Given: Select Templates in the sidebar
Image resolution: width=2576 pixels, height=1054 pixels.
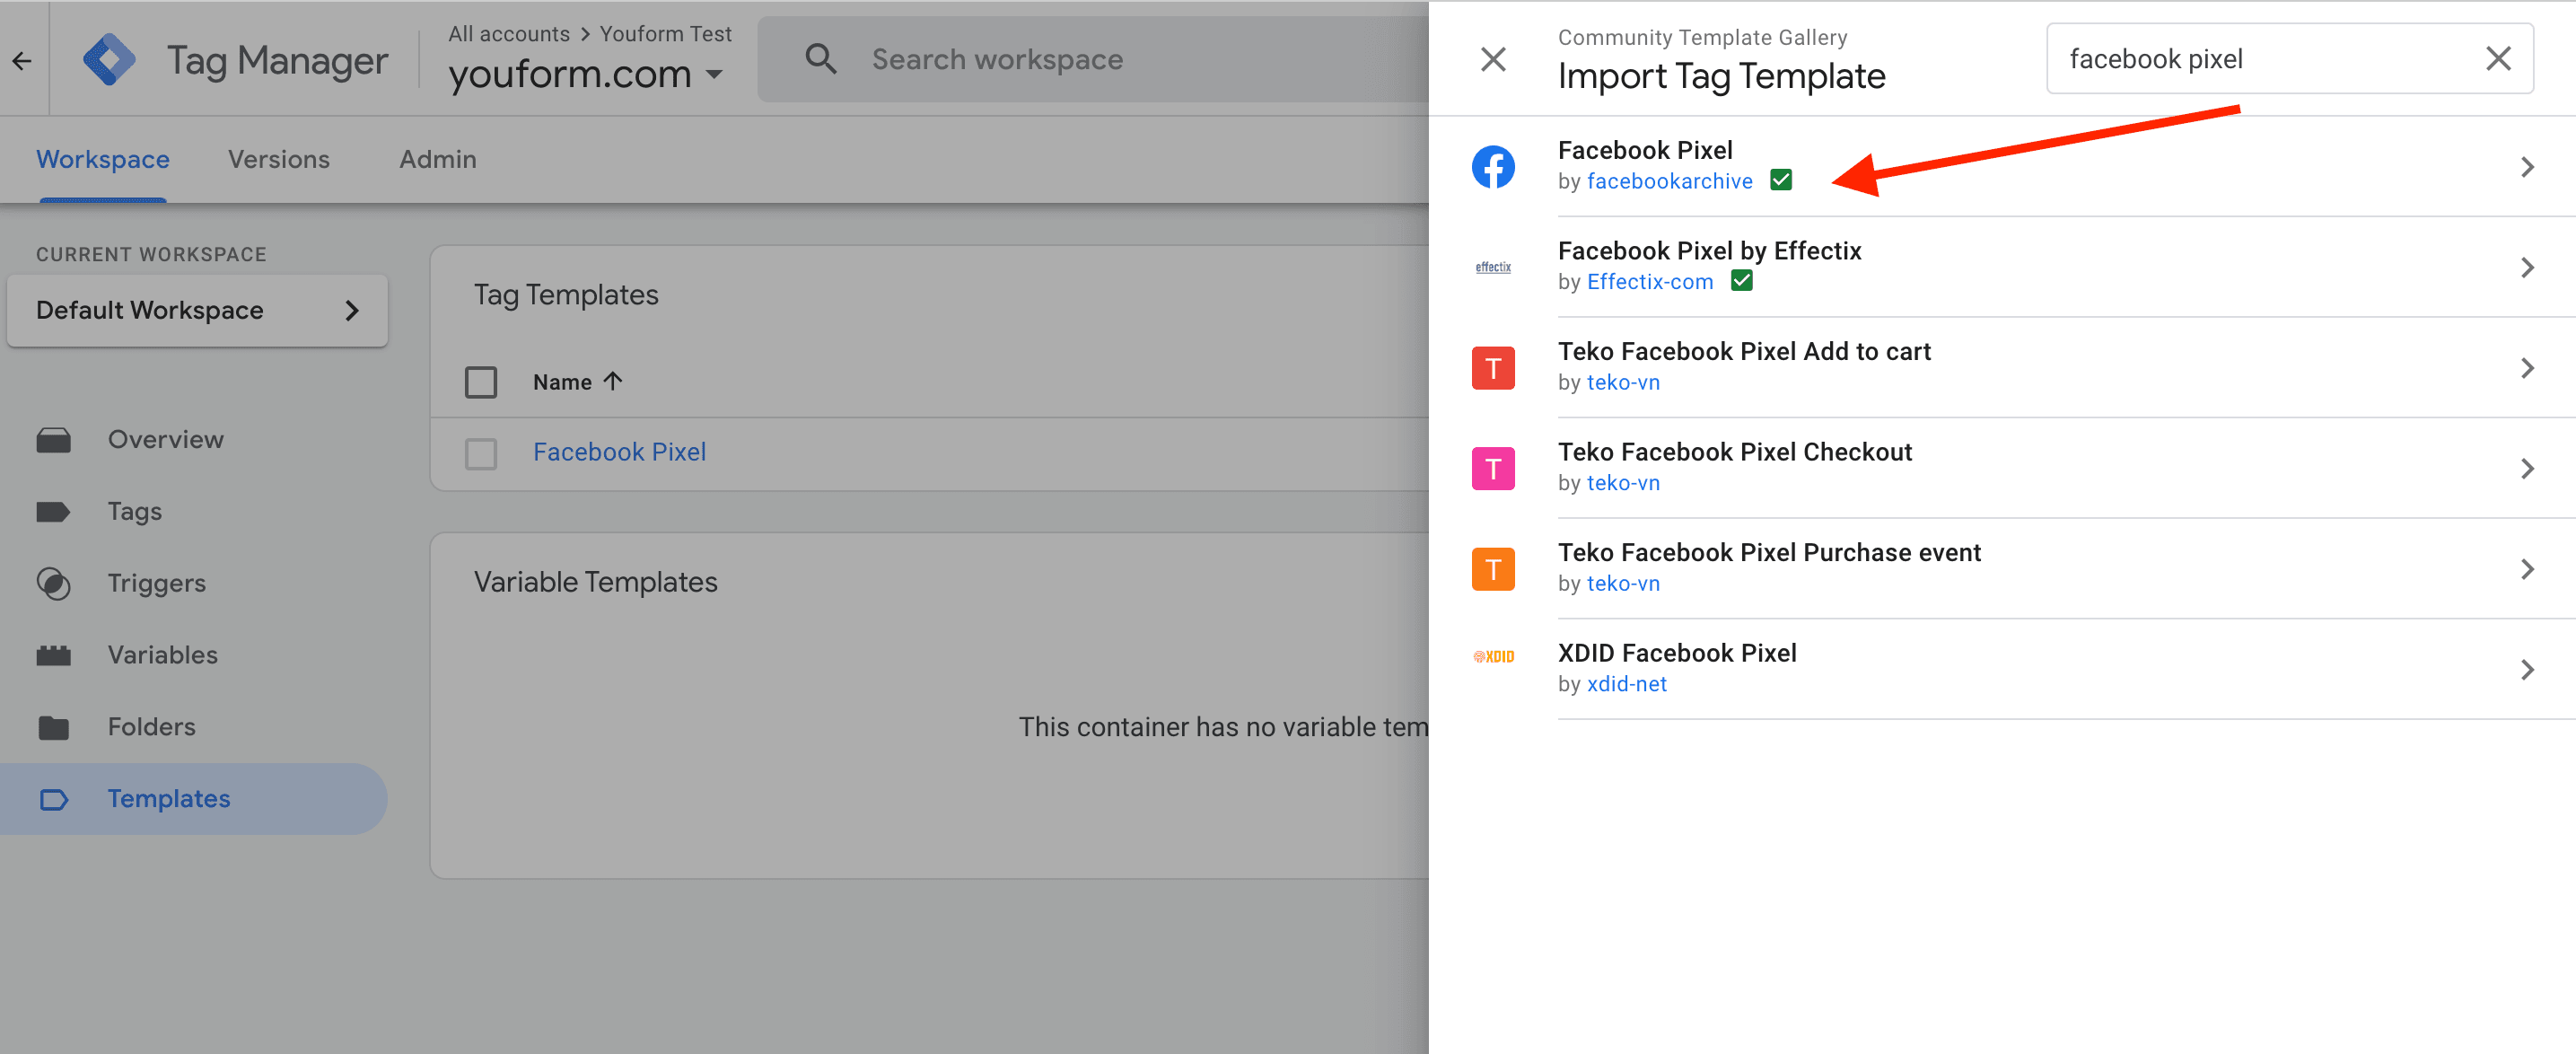Looking at the screenshot, I should (x=193, y=800).
